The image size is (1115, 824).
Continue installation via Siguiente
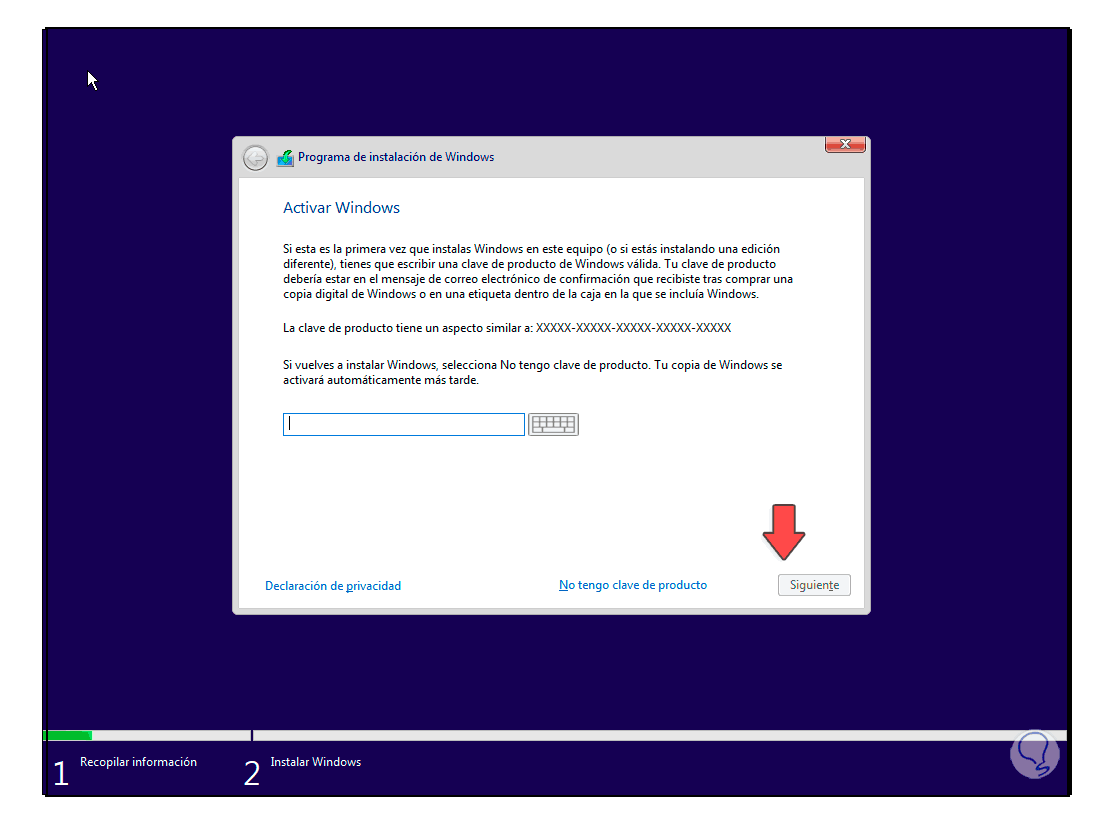(x=813, y=584)
